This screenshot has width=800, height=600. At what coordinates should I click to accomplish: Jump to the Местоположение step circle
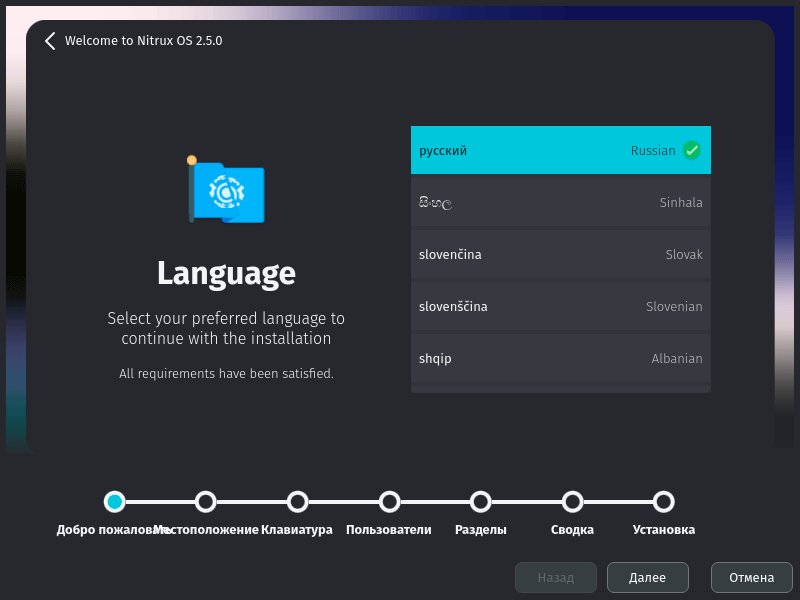tap(206, 502)
